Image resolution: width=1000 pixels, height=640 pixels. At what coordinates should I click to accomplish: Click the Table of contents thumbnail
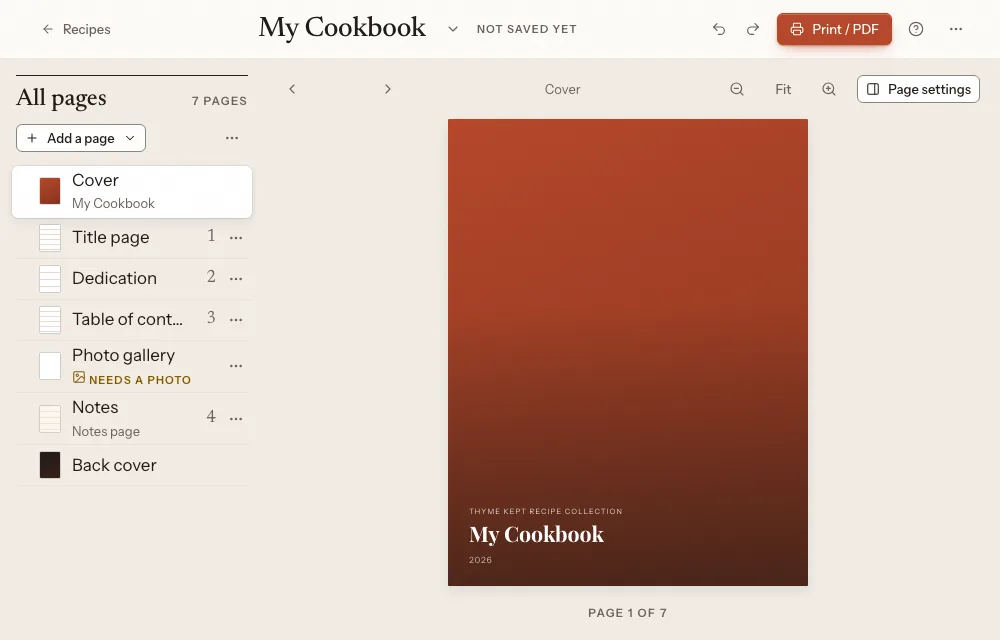point(50,319)
